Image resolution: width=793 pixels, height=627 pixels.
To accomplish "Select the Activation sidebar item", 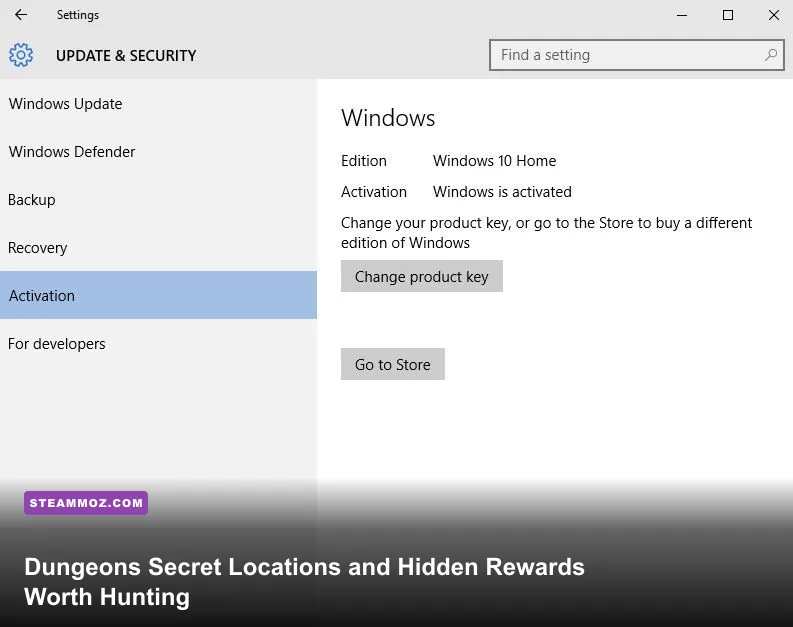I will [x=158, y=295].
